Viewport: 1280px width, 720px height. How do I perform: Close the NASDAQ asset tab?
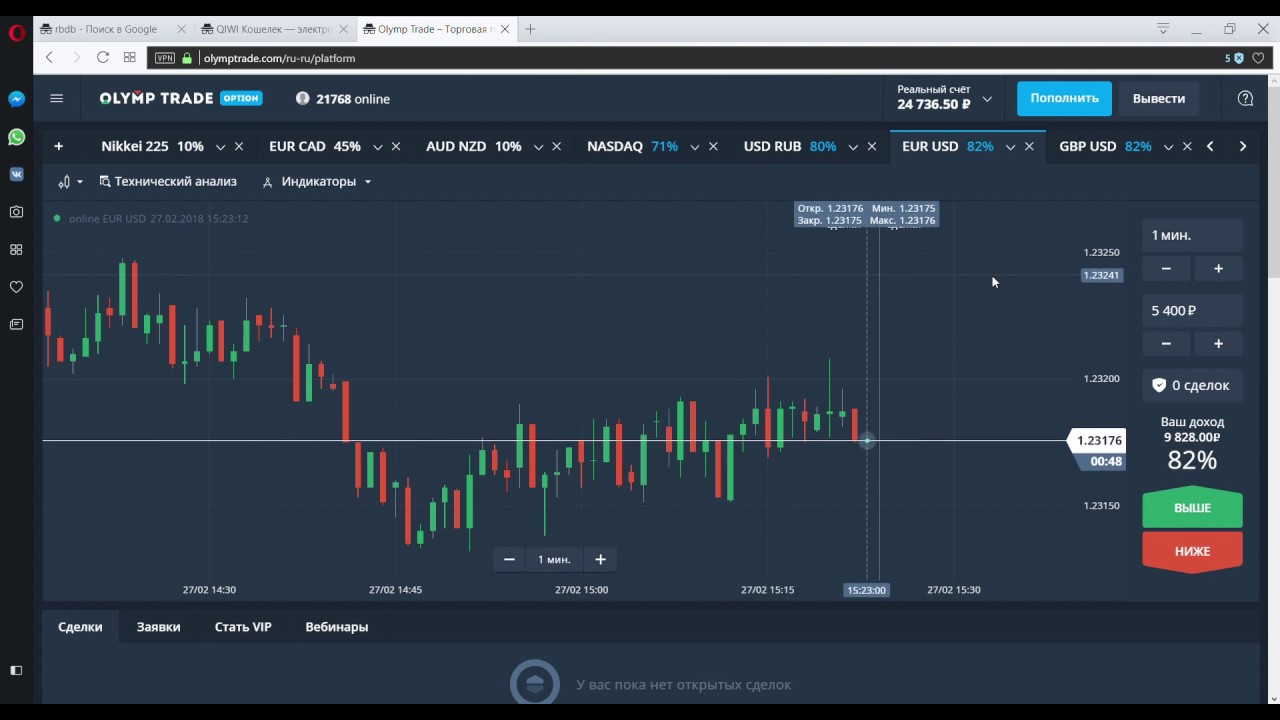713,146
